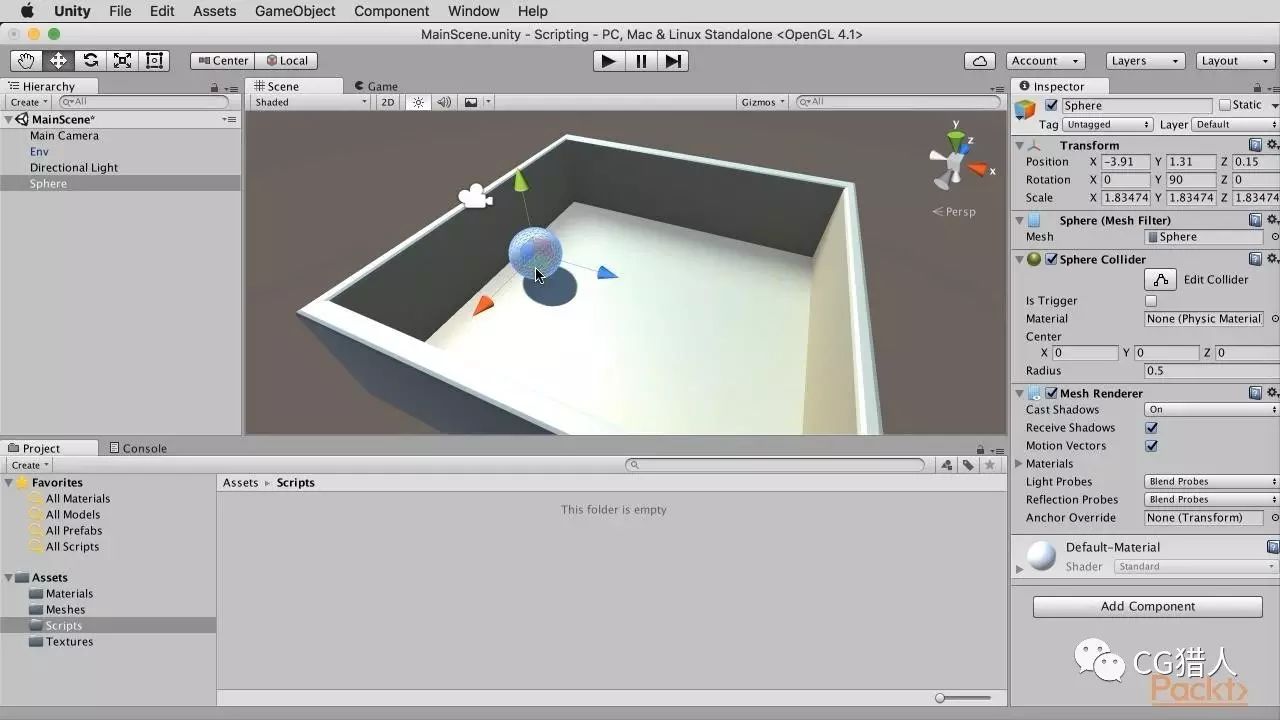Click the Pause button
1280x720 pixels.
tap(641, 60)
